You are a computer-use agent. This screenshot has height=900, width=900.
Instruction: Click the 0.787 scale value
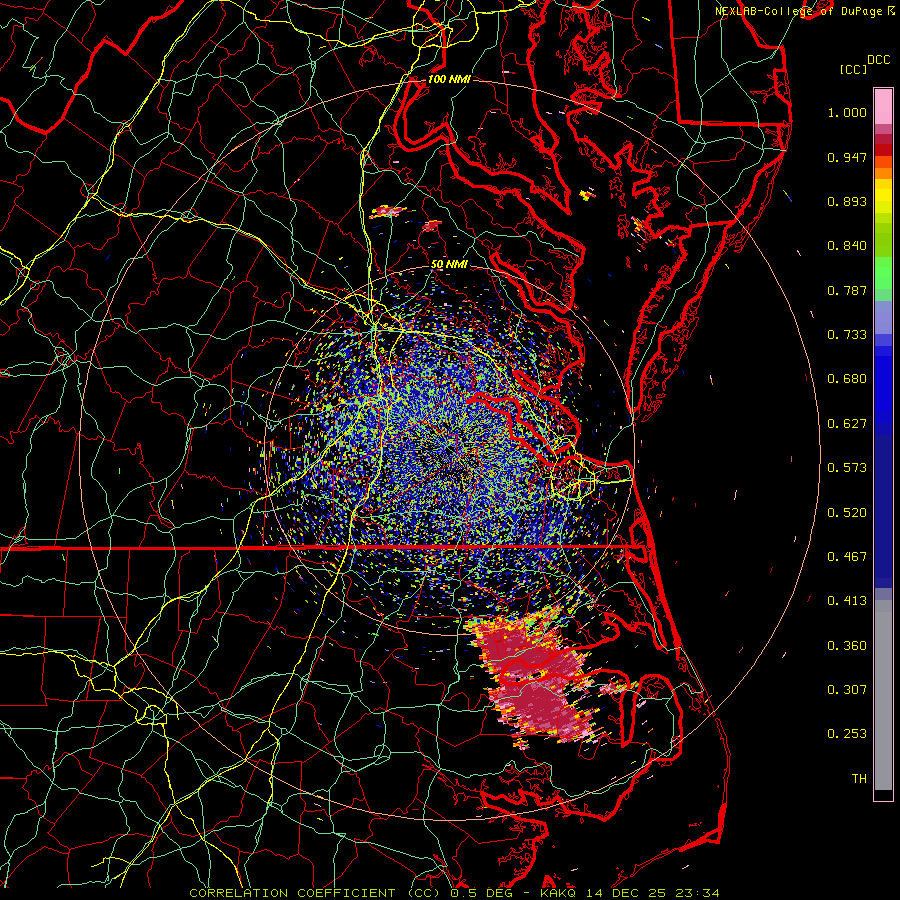847,290
